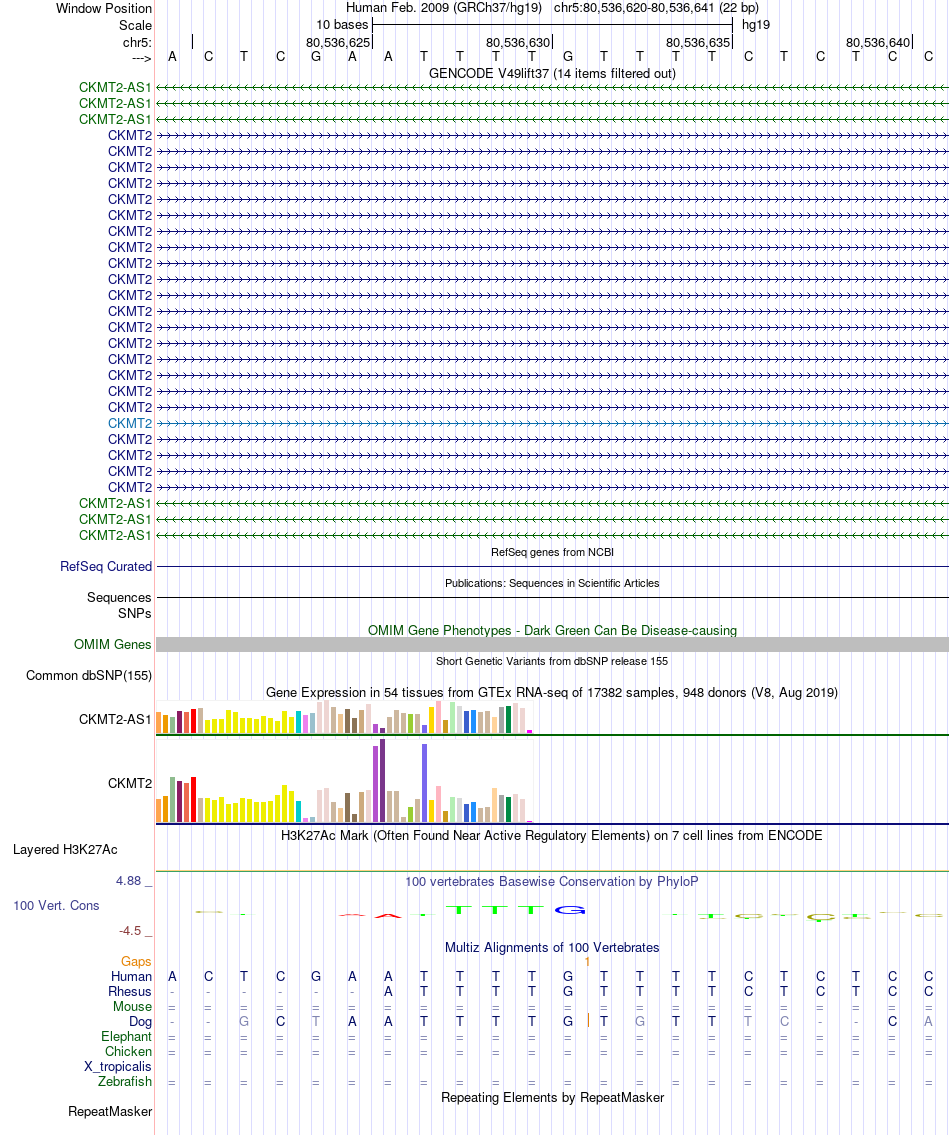Click Short Genetic Variants from dbSNP title

(x=552, y=662)
